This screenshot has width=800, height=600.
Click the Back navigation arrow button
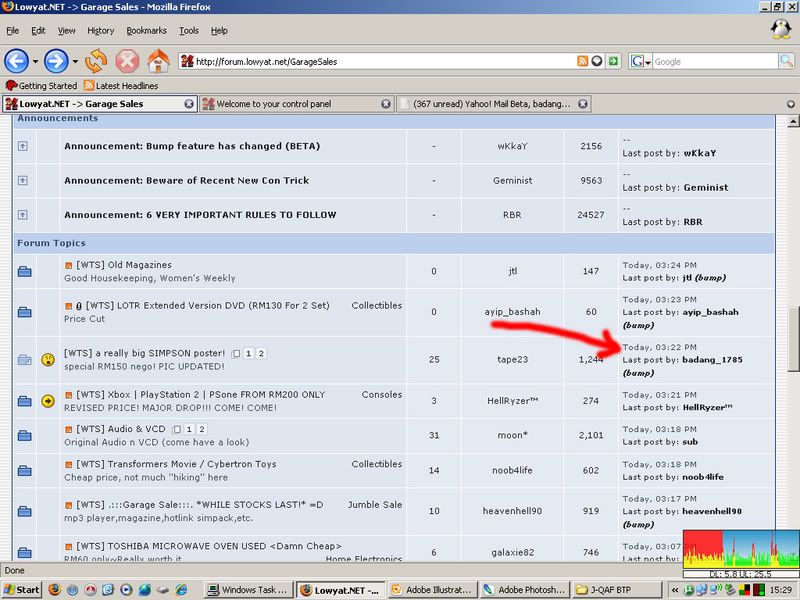coord(16,61)
